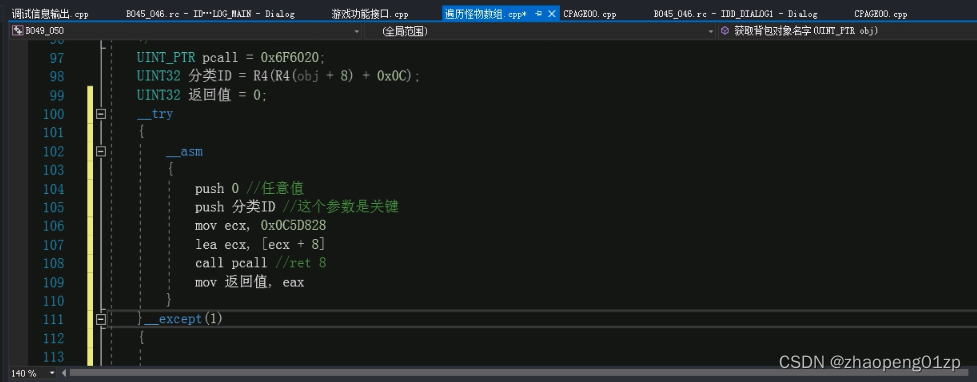Open the B049_050 project dropdown
The width and height of the screenshot is (977, 382).
356,31
